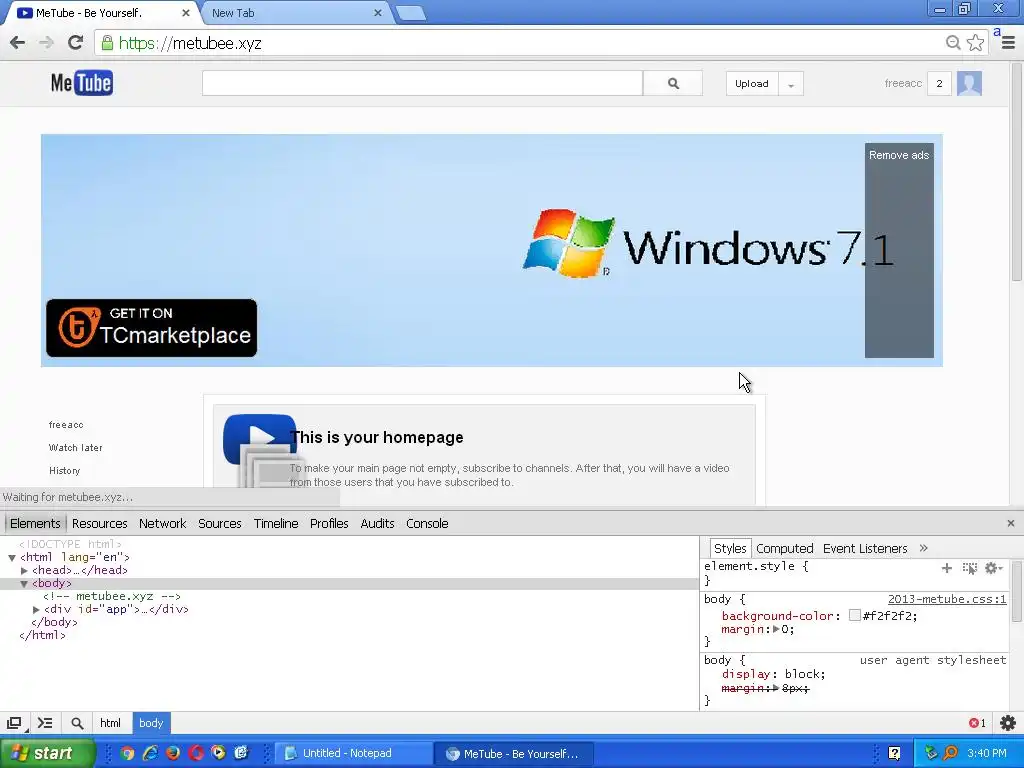Select the <!-- metubee.xyz --> comment node
Image resolution: width=1024 pixels, height=768 pixels.
coord(112,596)
